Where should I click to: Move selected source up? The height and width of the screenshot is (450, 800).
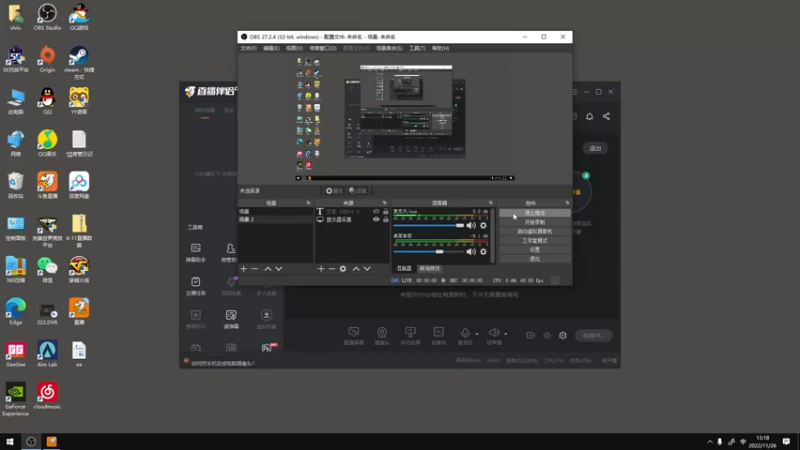click(x=356, y=268)
